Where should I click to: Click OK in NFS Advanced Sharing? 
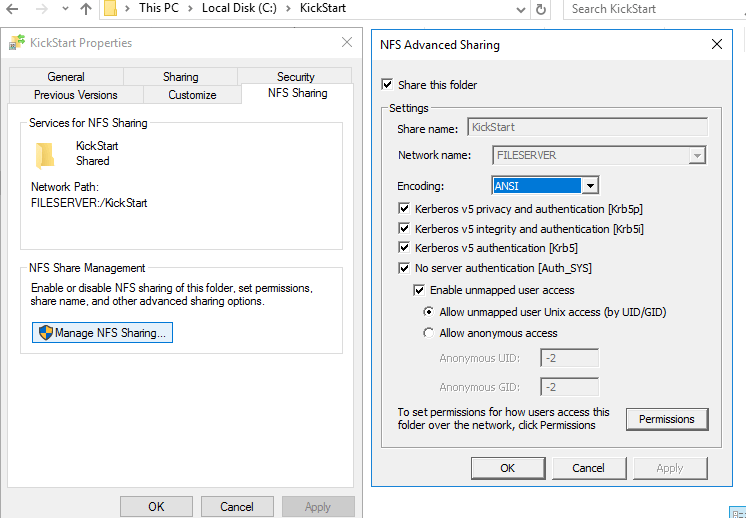pos(508,468)
